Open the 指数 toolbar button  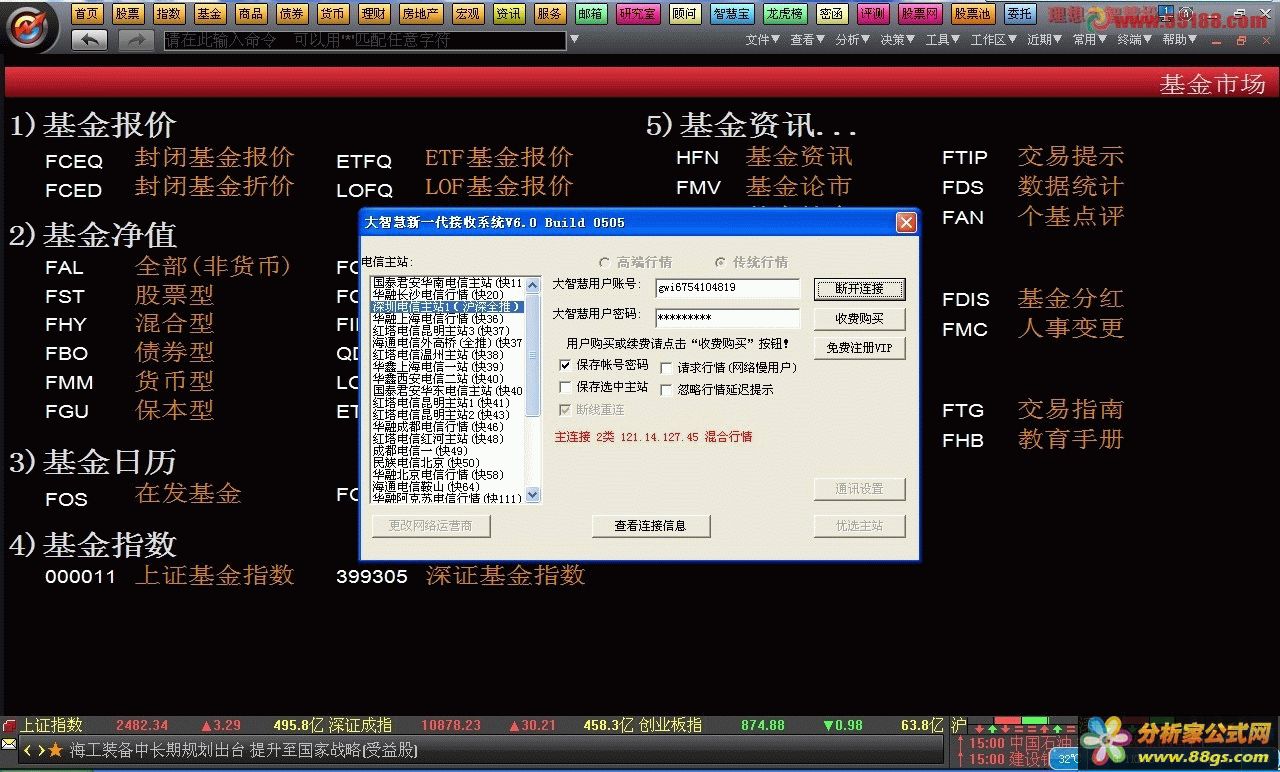(169, 13)
